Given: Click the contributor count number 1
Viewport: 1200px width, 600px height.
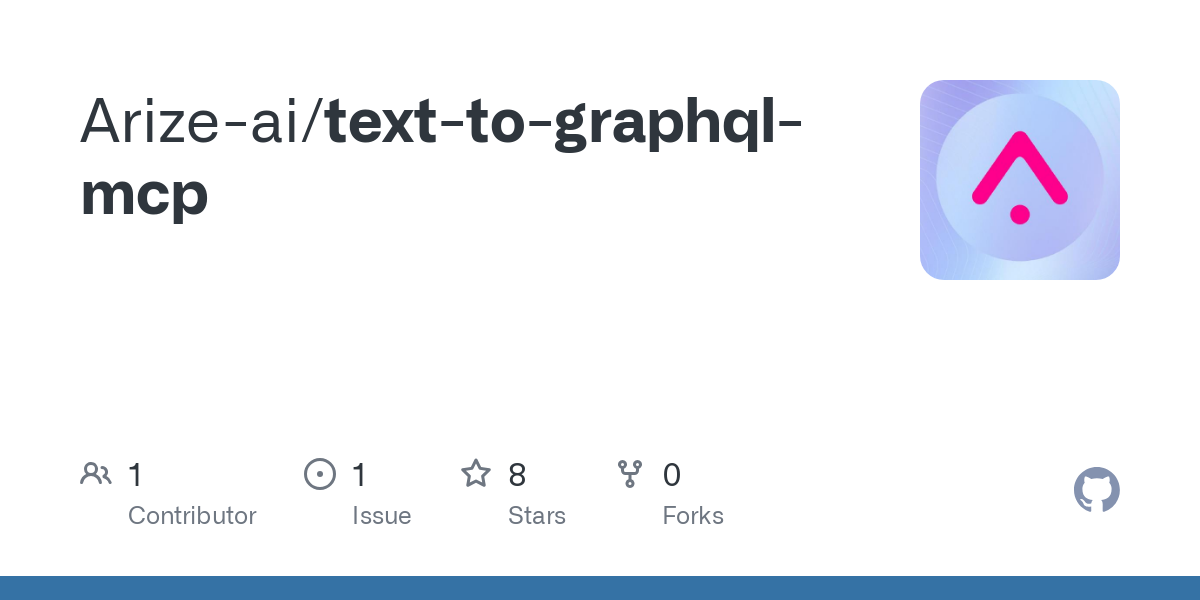Looking at the screenshot, I should tap(135, 475).
